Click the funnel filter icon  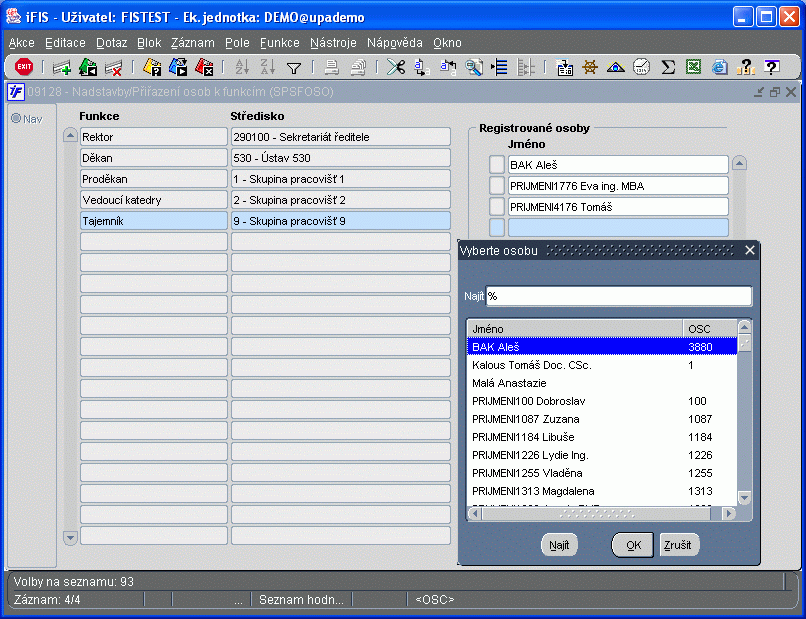pos(294,67)
